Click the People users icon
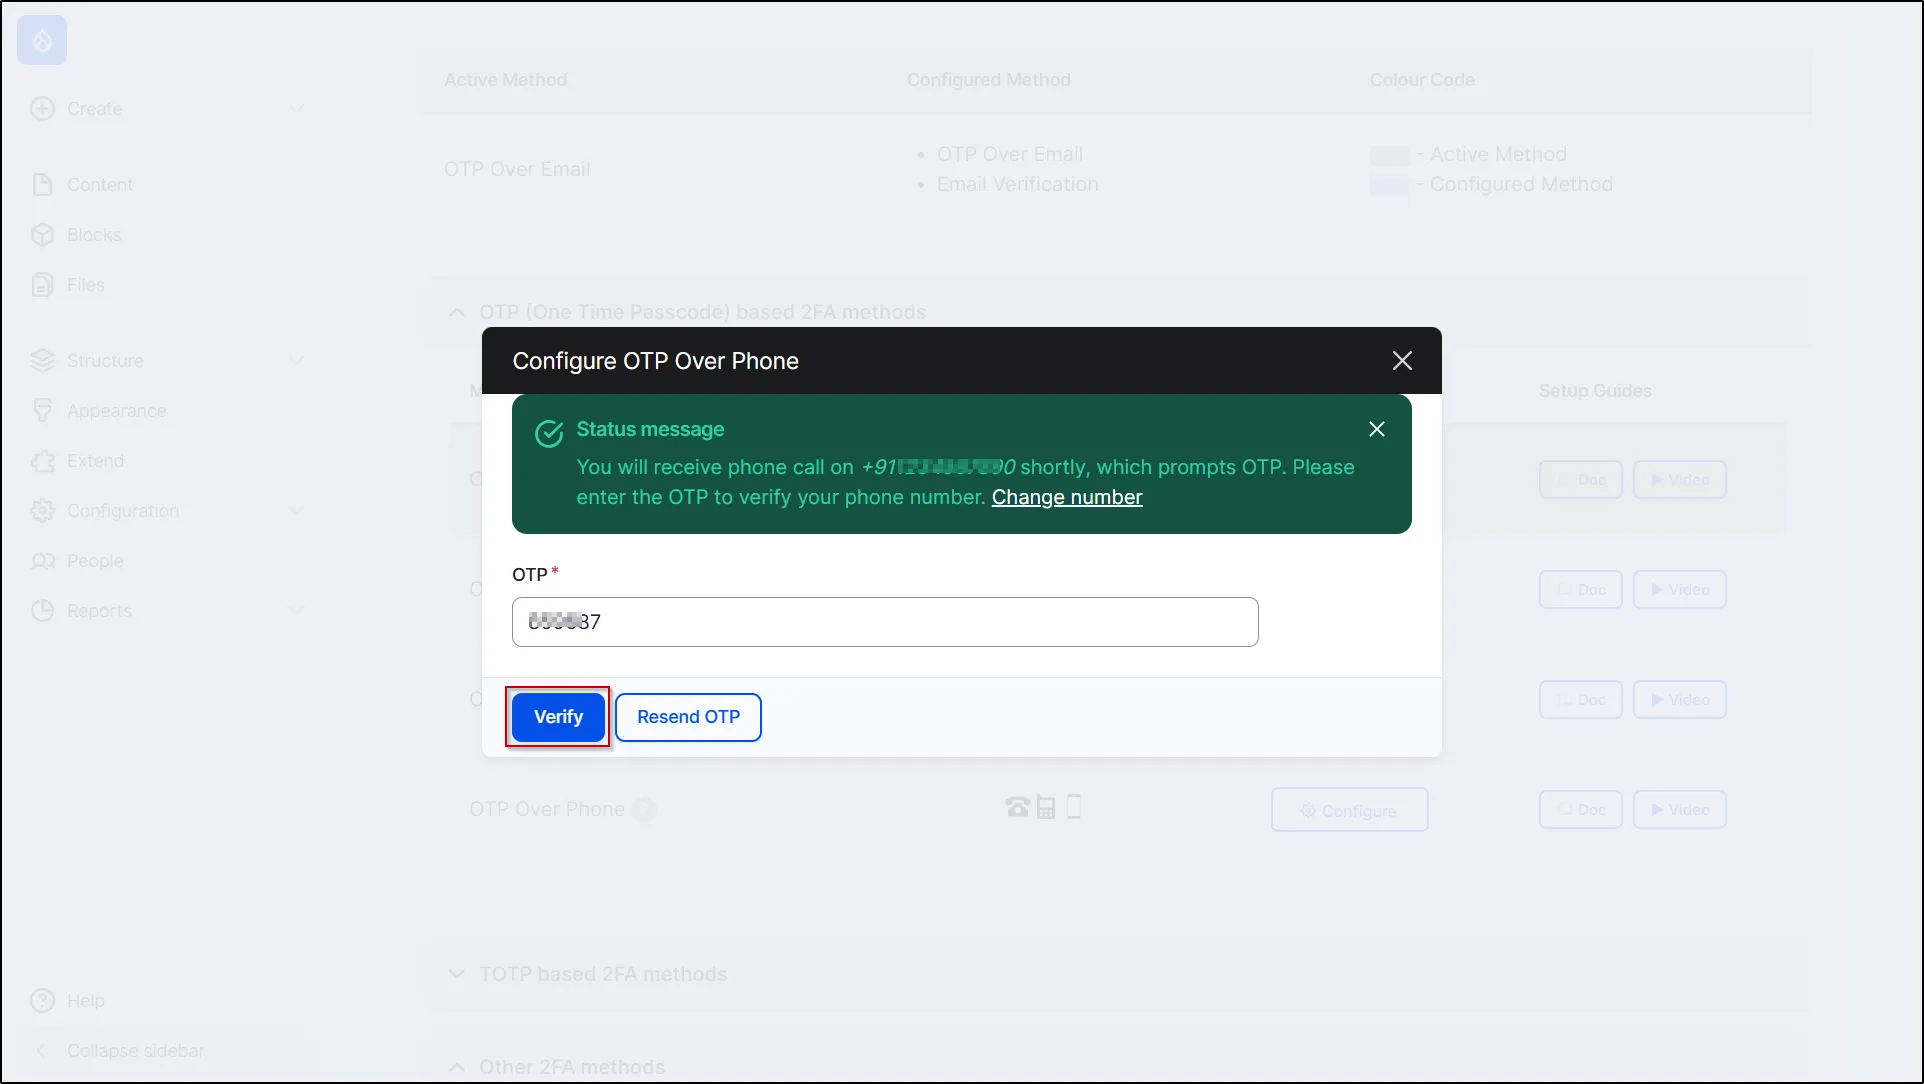Screen dimensions: 1924x1084 point(42,561)
